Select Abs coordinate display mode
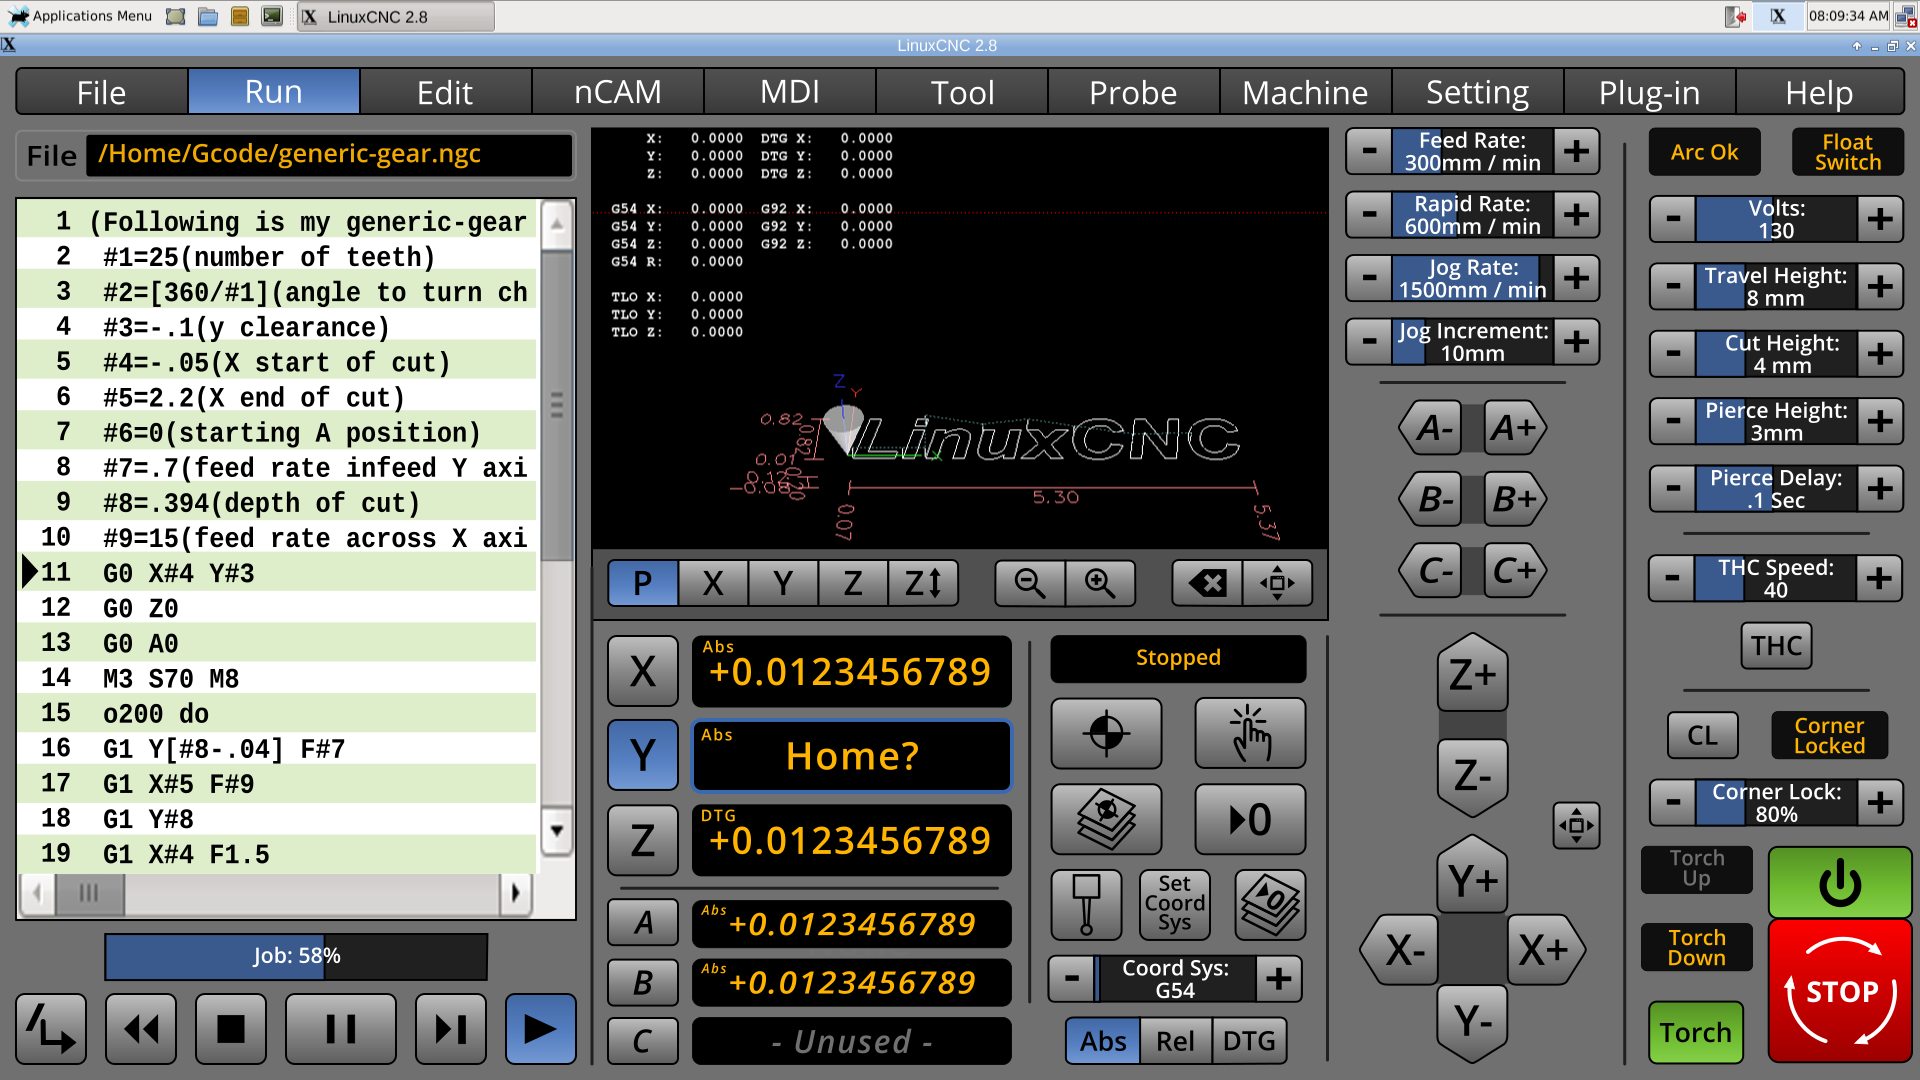 (x=1103, y=1041)
